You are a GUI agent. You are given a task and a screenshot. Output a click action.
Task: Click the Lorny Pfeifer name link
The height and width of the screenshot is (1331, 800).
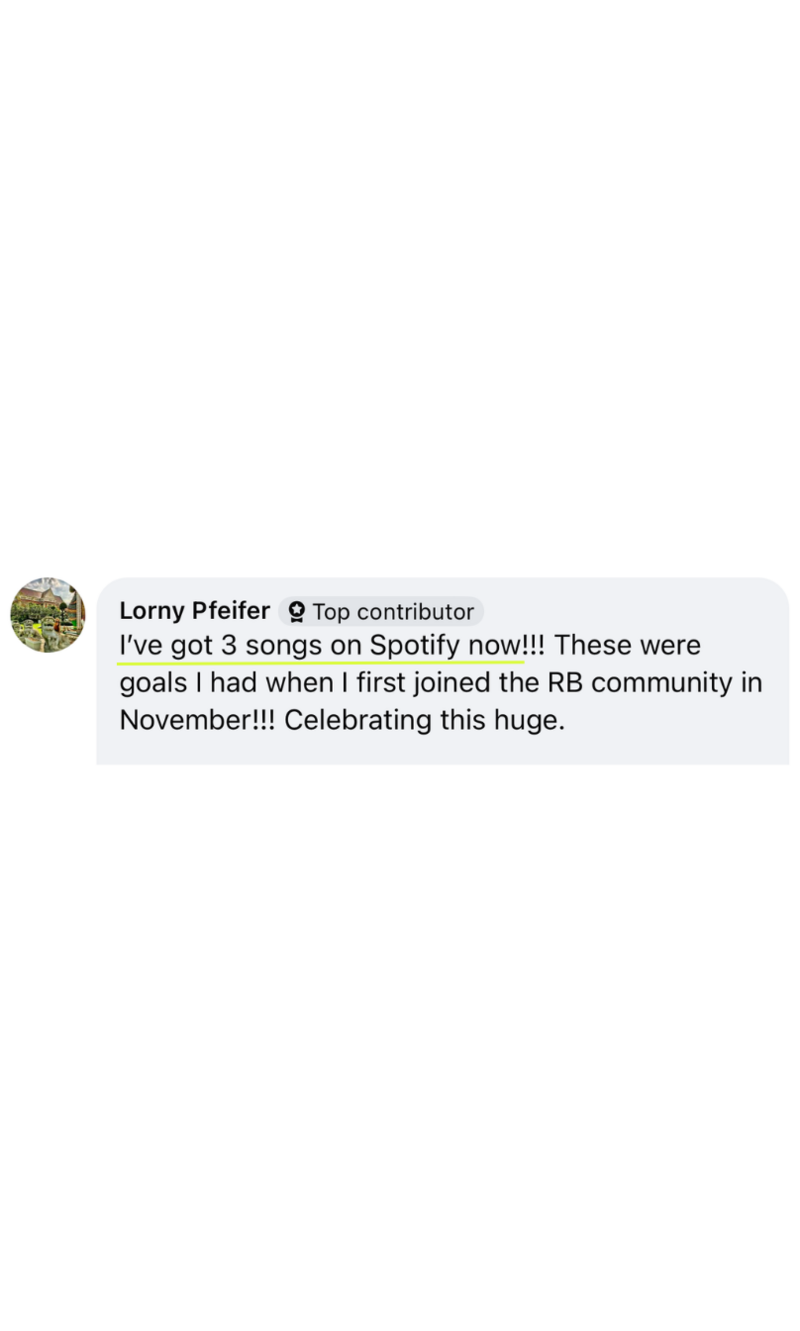pyautogui.click(x=194, y=611)
